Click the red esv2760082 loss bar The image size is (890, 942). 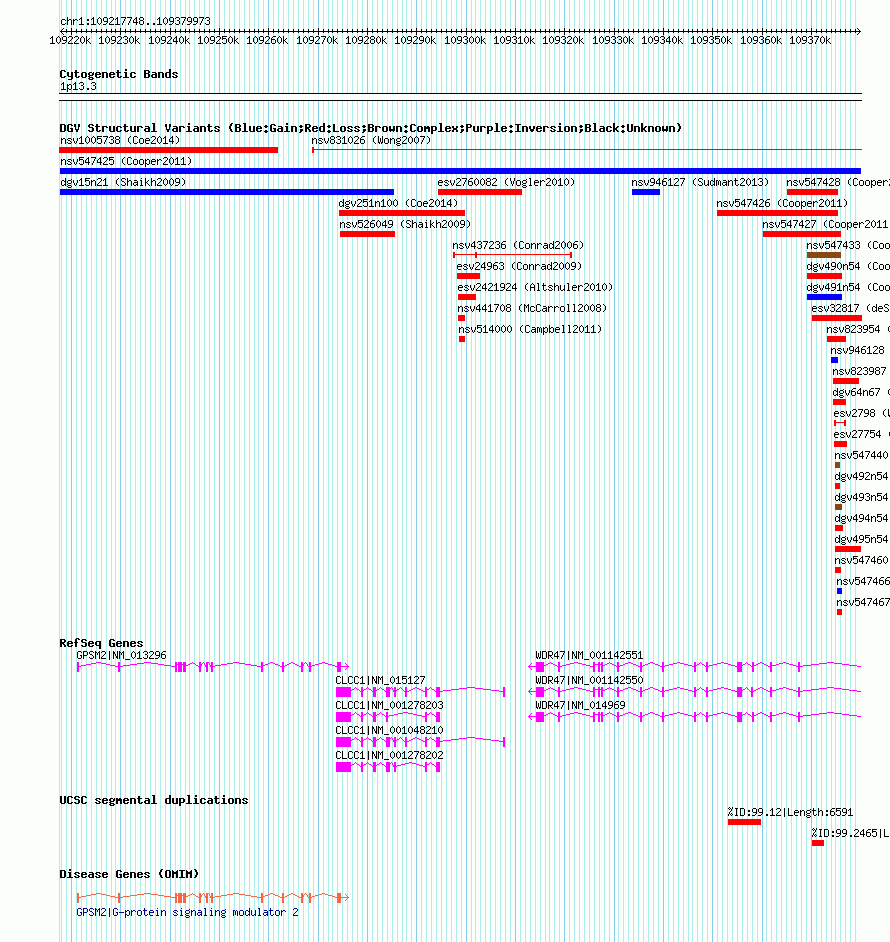[x=480, y=192]
